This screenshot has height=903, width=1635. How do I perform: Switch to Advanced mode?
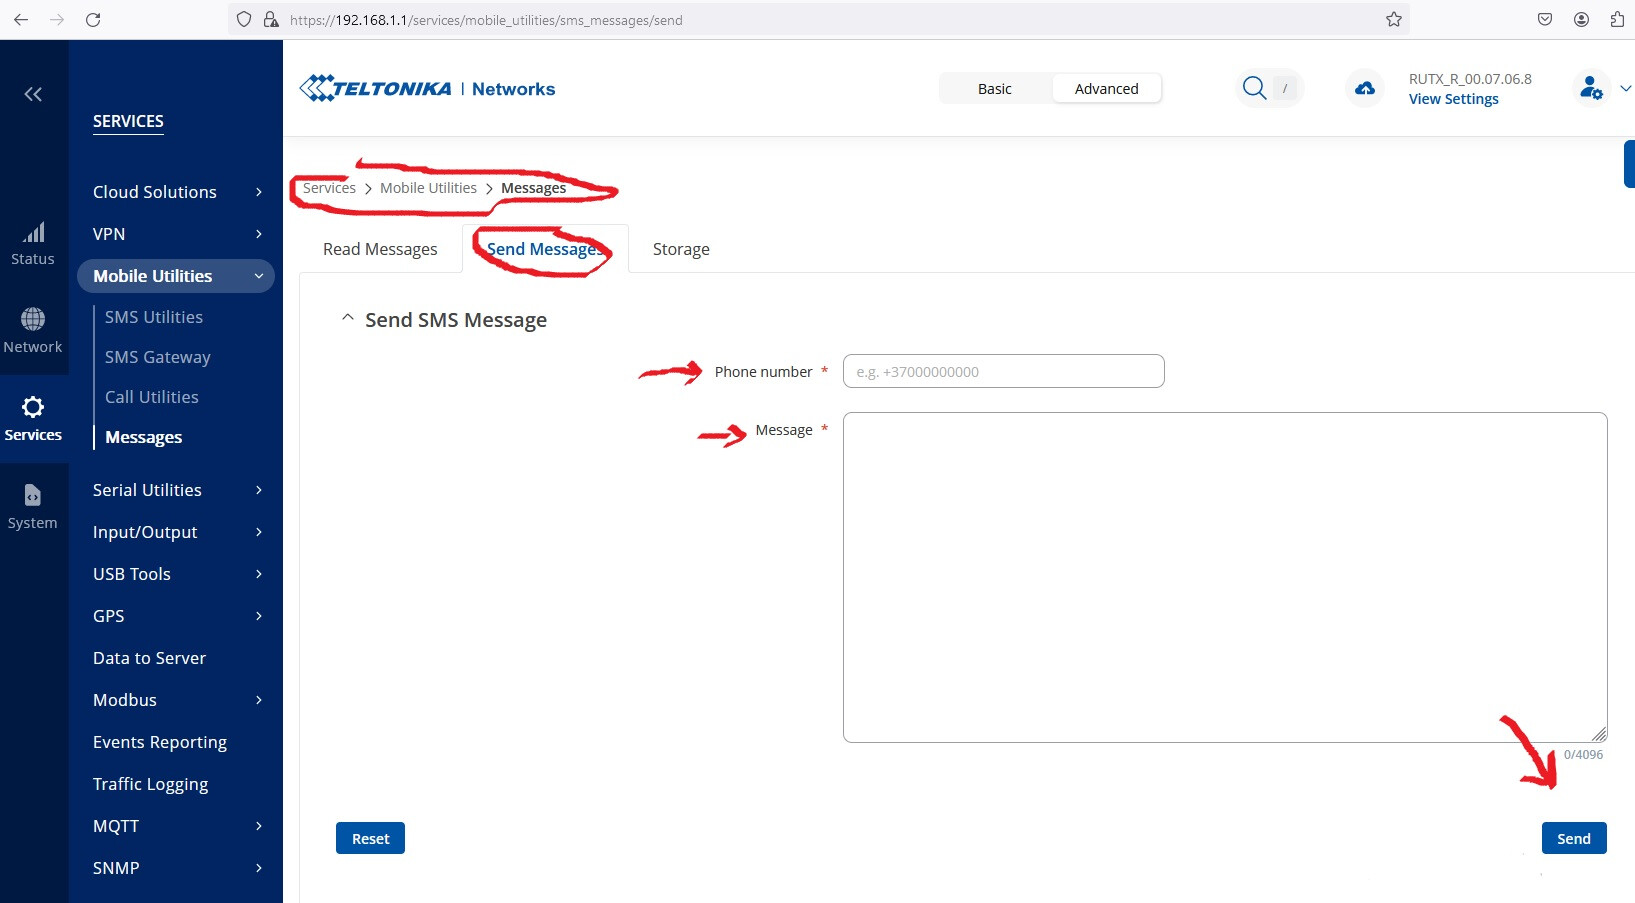[x=1106, y=89]
